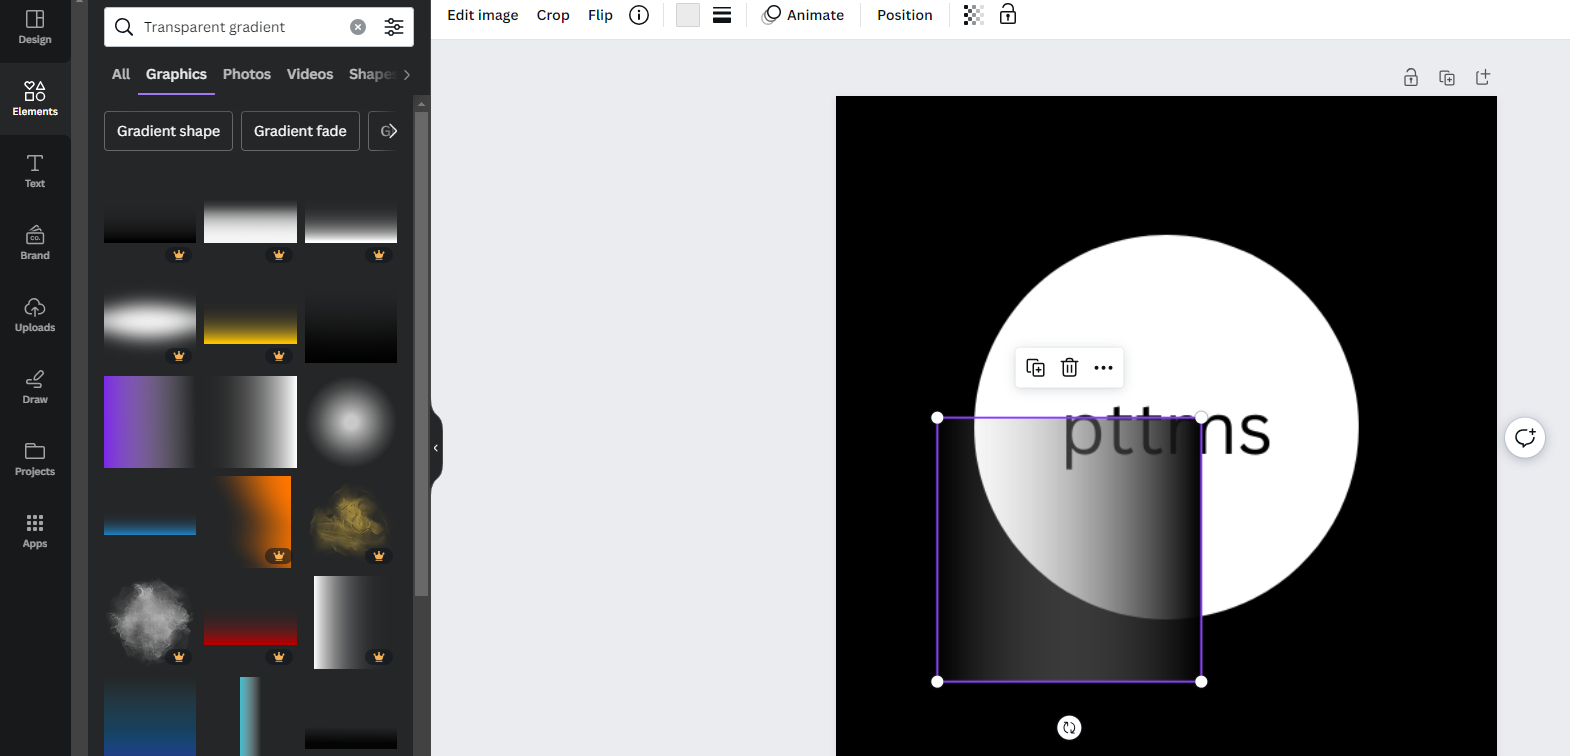Select the Graphics tab
Screen dimensions: 1570x756
click(176, 74)
